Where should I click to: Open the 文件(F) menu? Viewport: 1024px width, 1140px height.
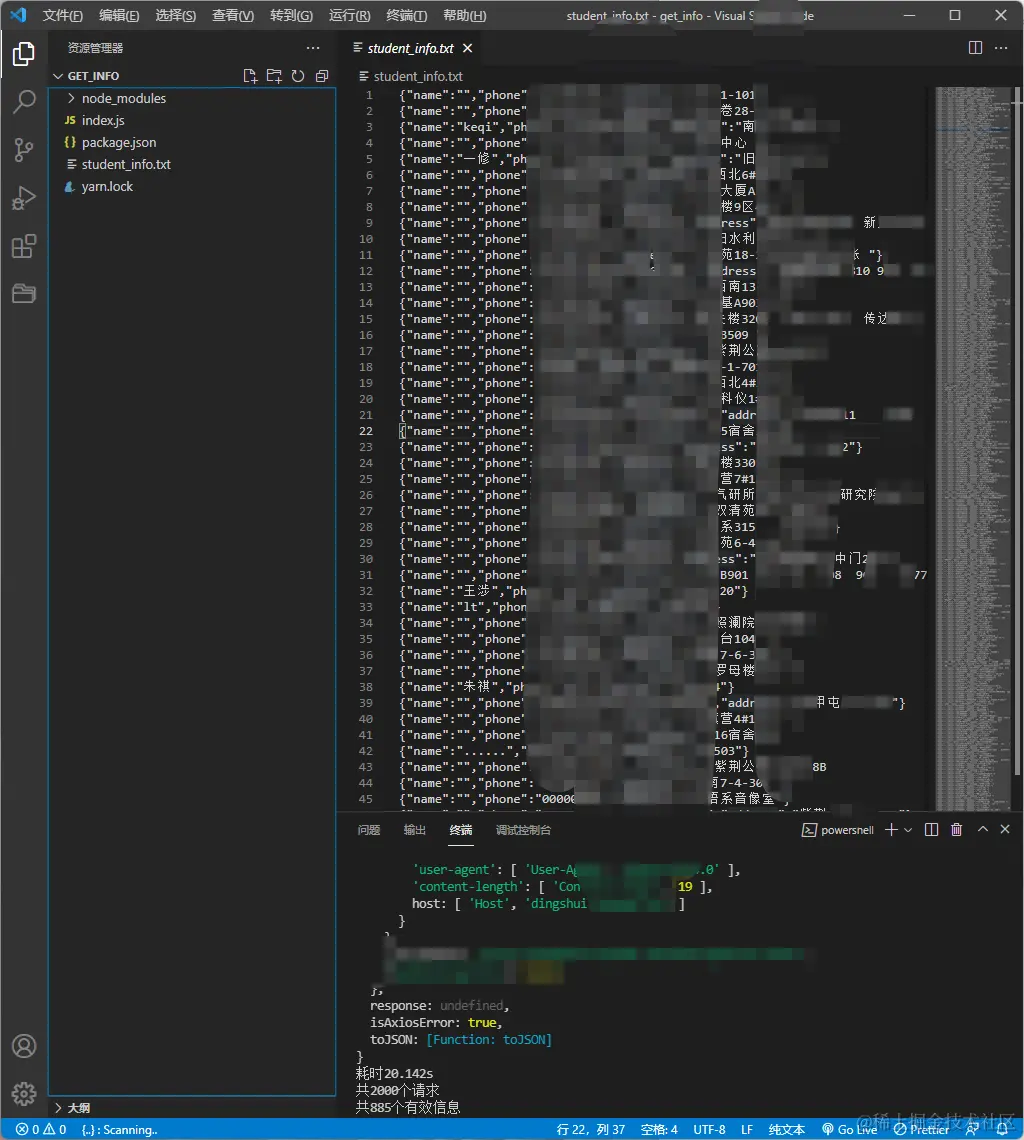click(63, 15)
